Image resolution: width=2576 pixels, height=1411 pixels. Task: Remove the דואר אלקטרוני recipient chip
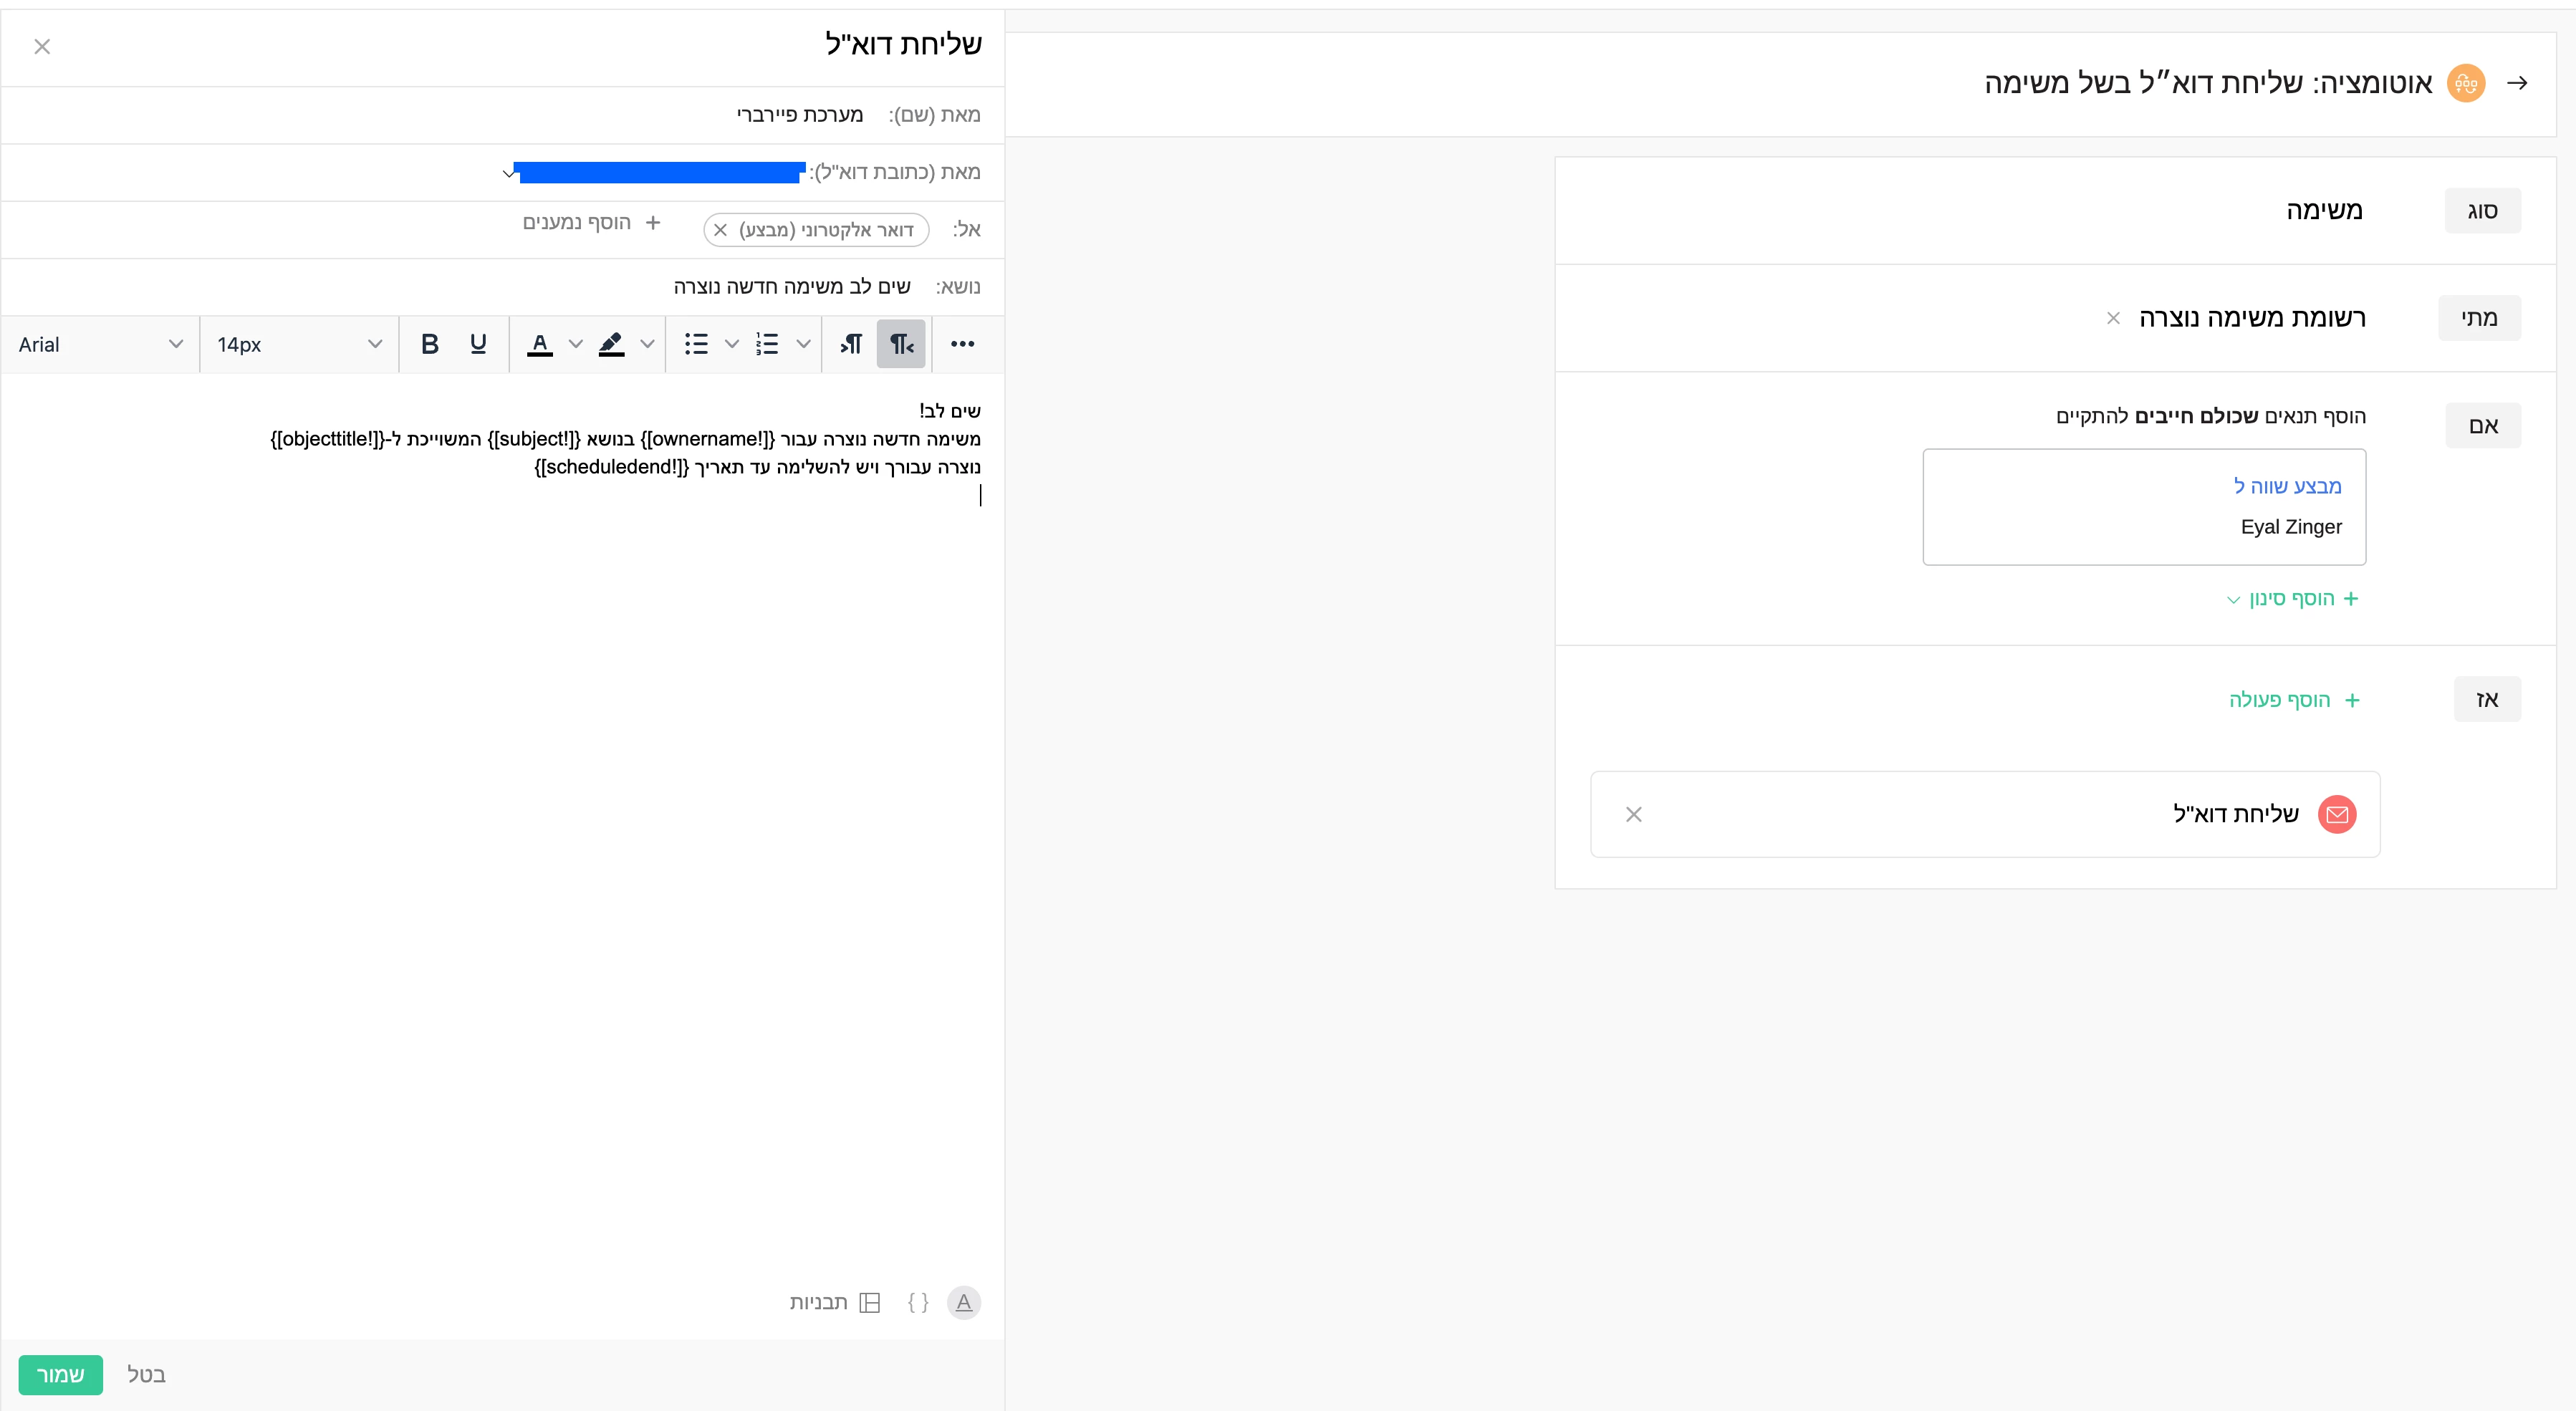(720, 230)
